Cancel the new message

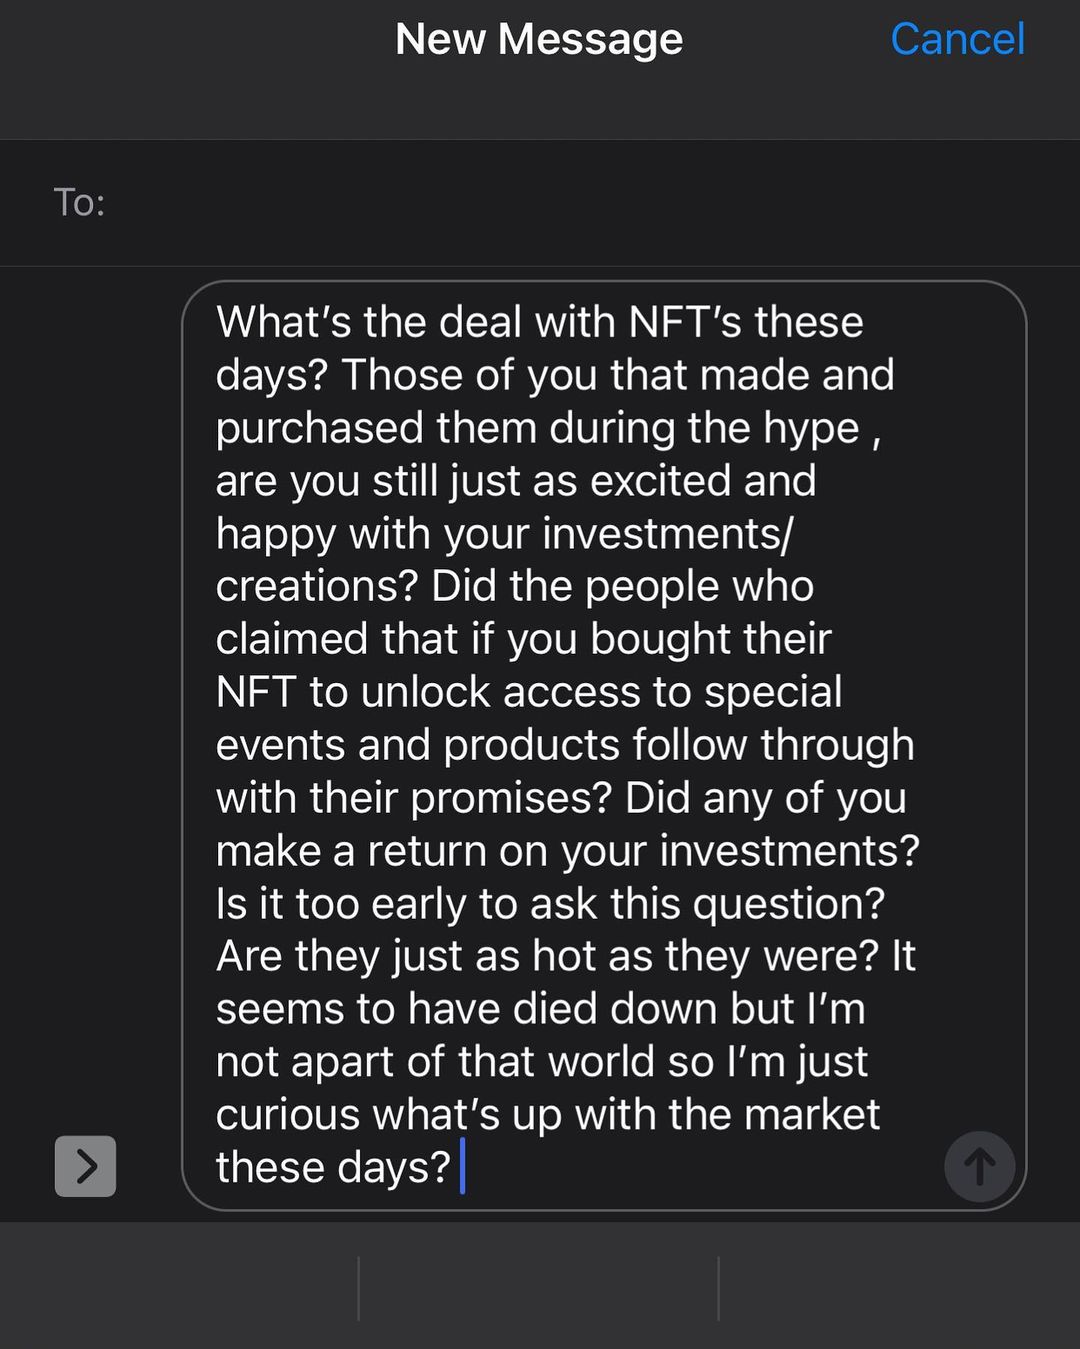(x=957, y=40)
